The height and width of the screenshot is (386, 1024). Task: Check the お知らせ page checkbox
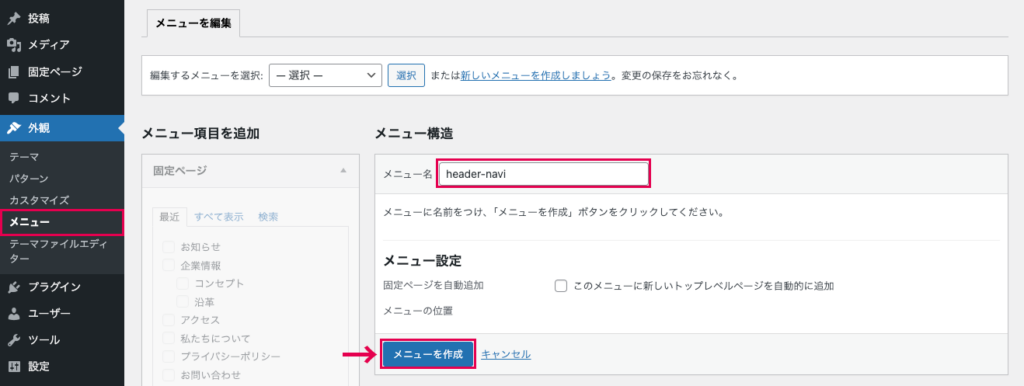pyautogui.click(x=168, y=247)
